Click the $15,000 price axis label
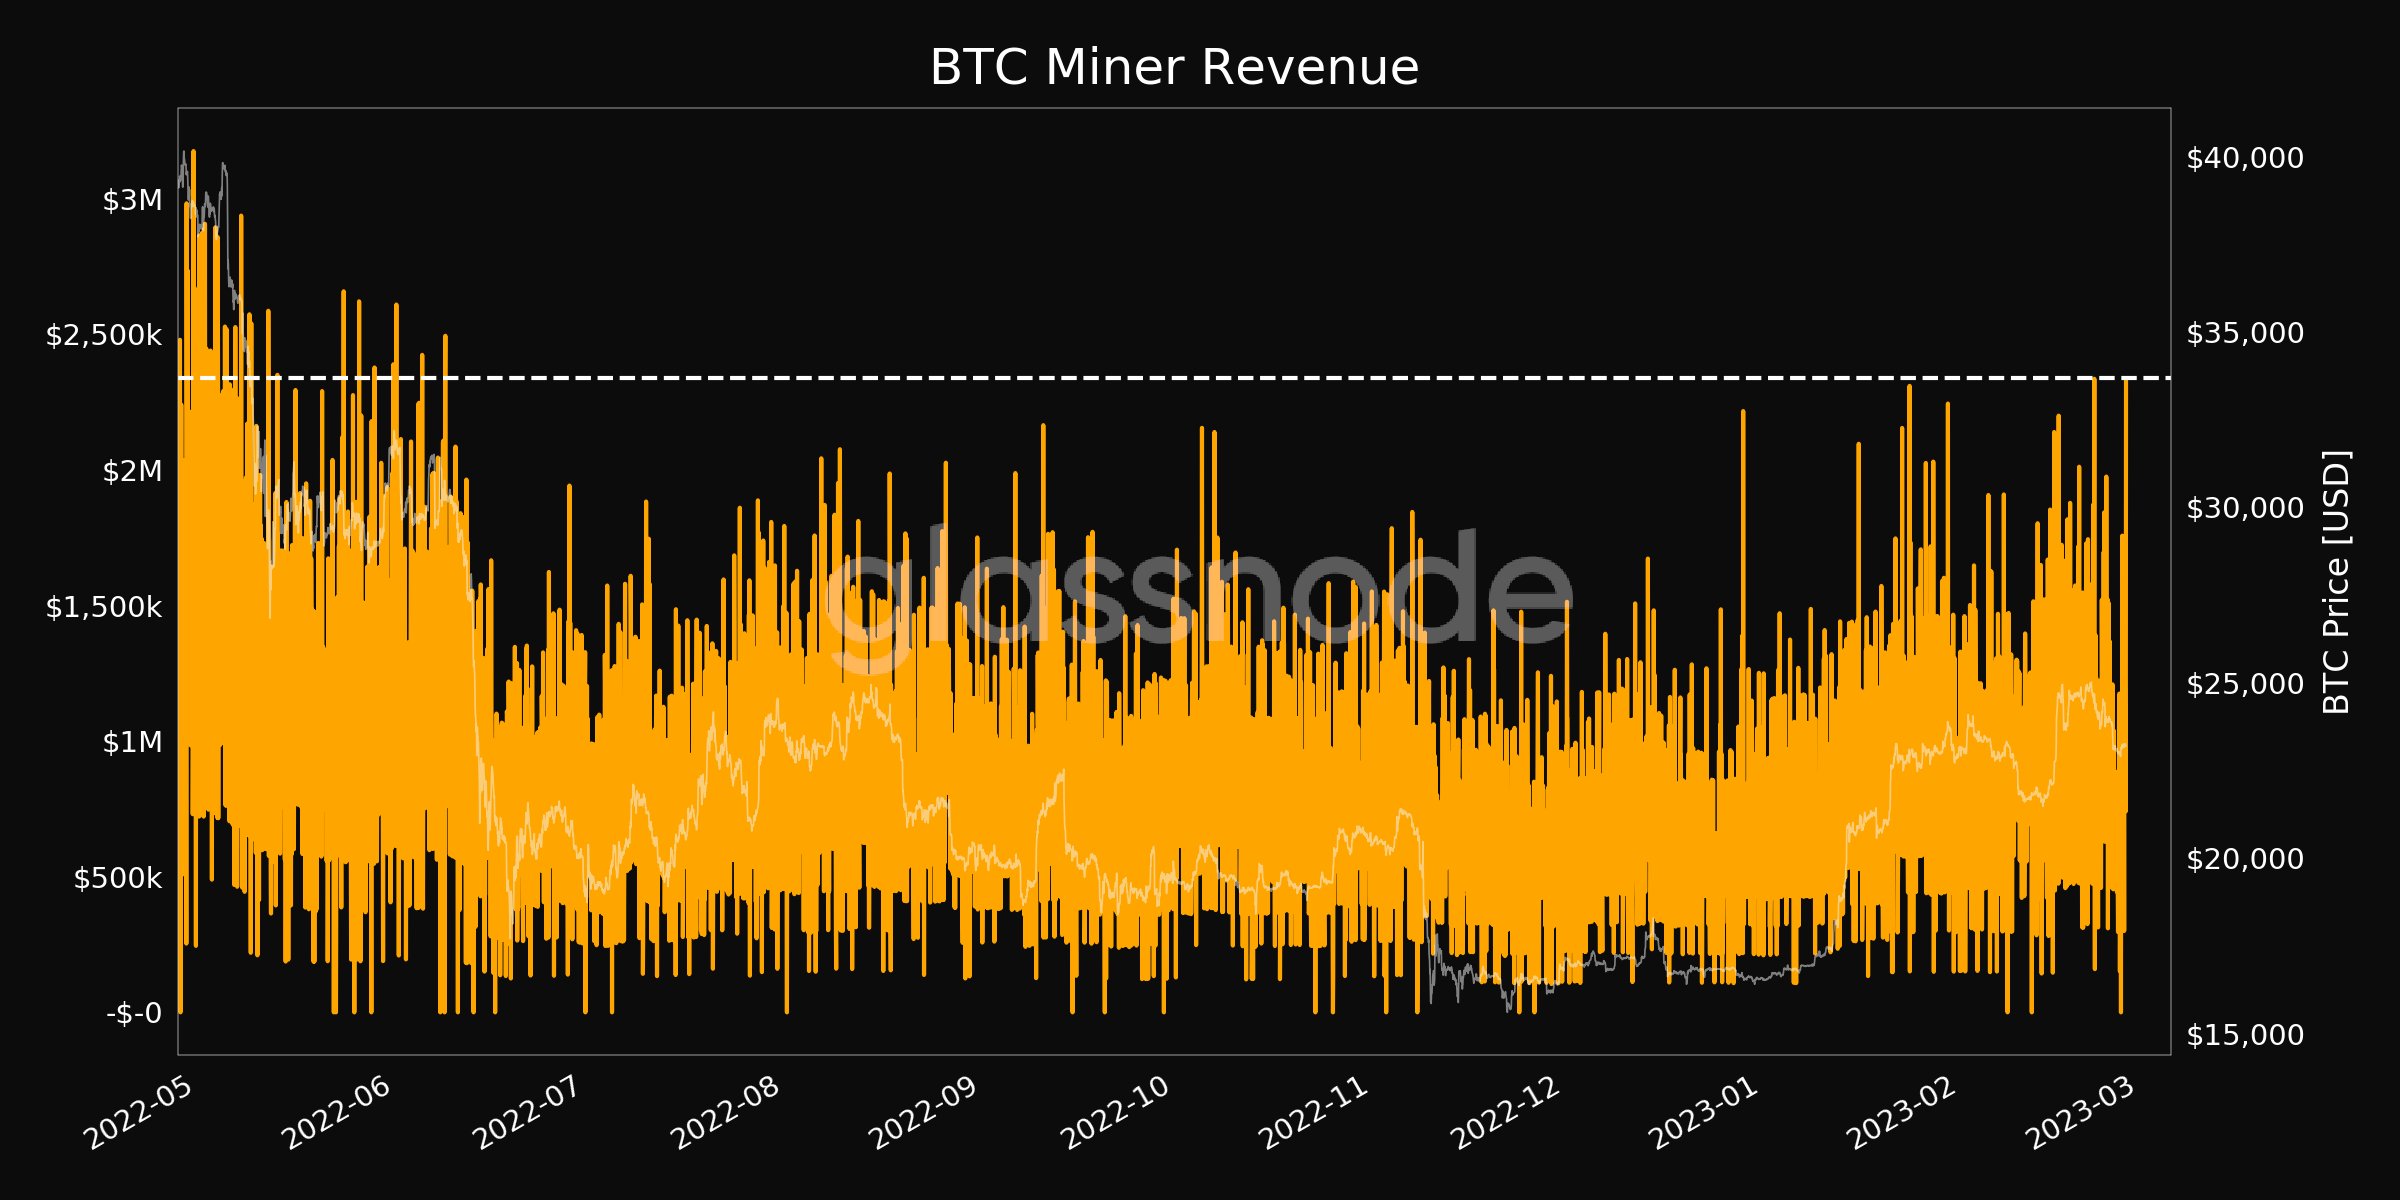The width and height of the screenshot is (2400, 1200). [x=2245, y=1035]
